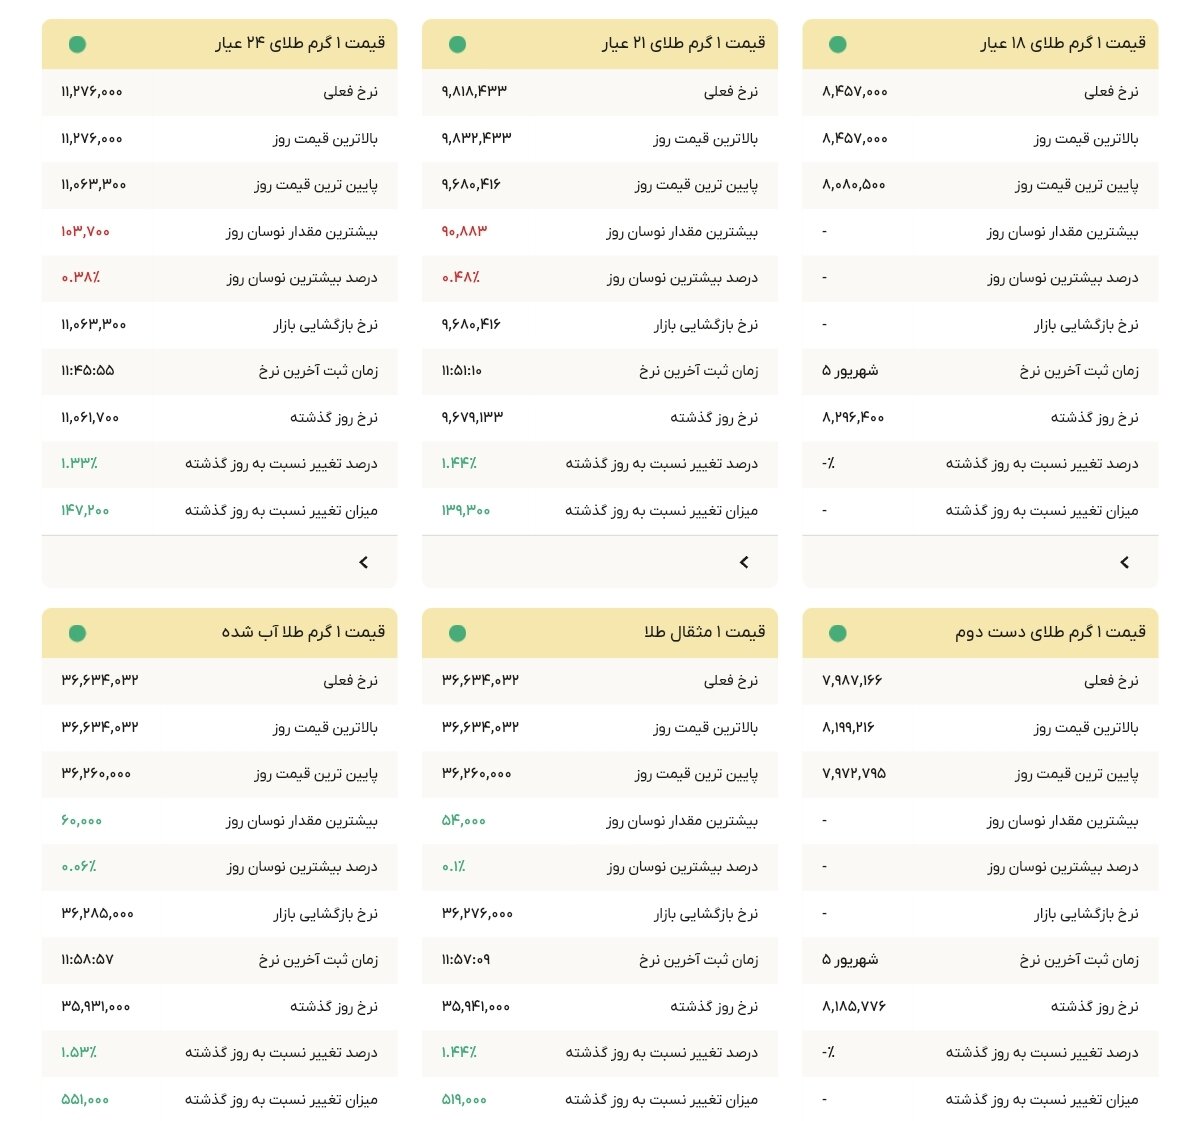Click the green status indicator on the 24 عیار card

point(78,43)
